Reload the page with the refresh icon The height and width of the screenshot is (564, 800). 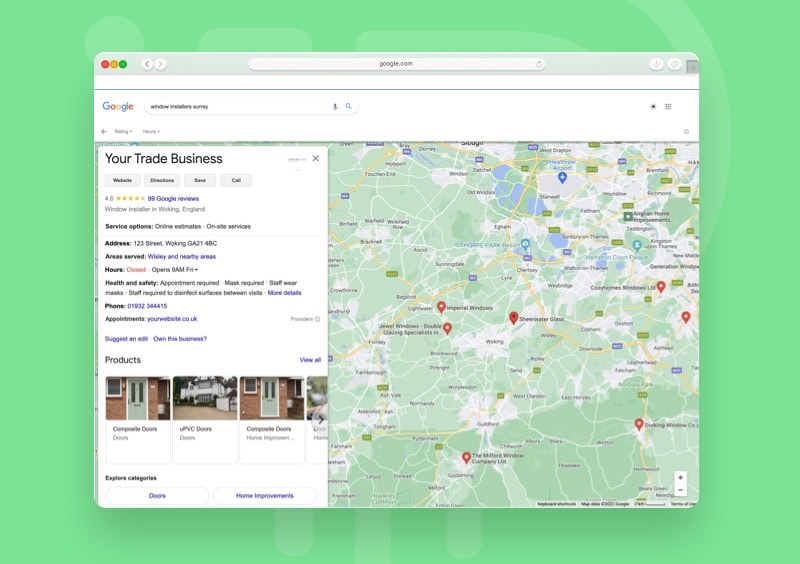pyautogui.click(x=539, y=64)
